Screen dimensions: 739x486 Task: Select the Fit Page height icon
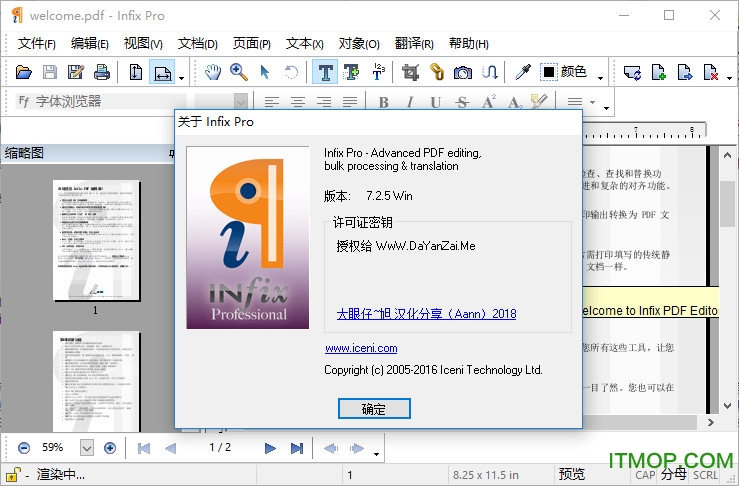(x=136, y=72)
